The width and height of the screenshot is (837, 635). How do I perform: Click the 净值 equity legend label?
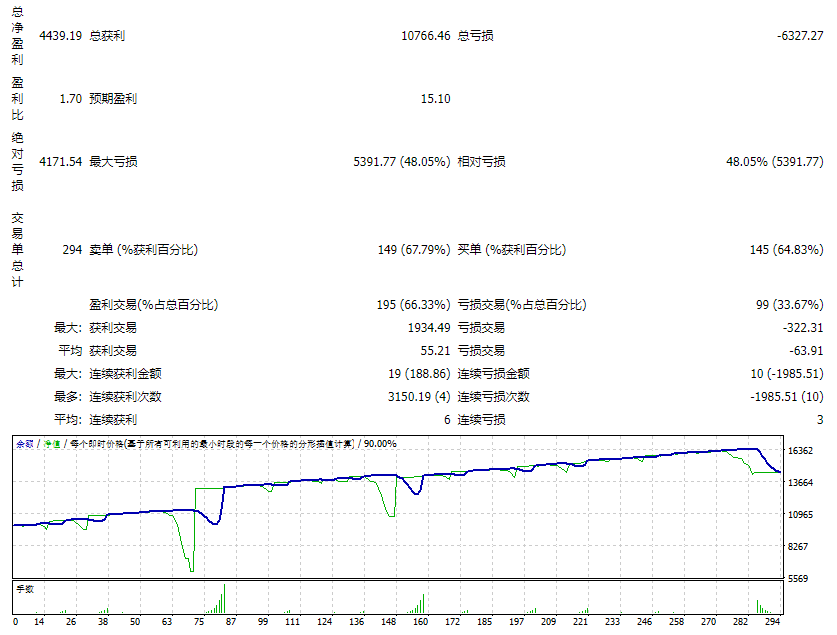pos(51,443)
